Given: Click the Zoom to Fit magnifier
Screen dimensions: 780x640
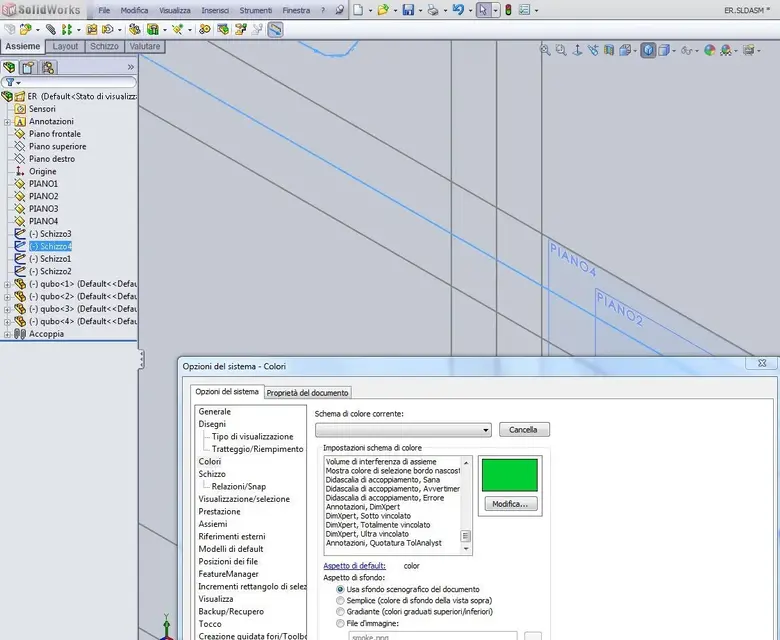Looking at the screenshot, I should (545, 50).
